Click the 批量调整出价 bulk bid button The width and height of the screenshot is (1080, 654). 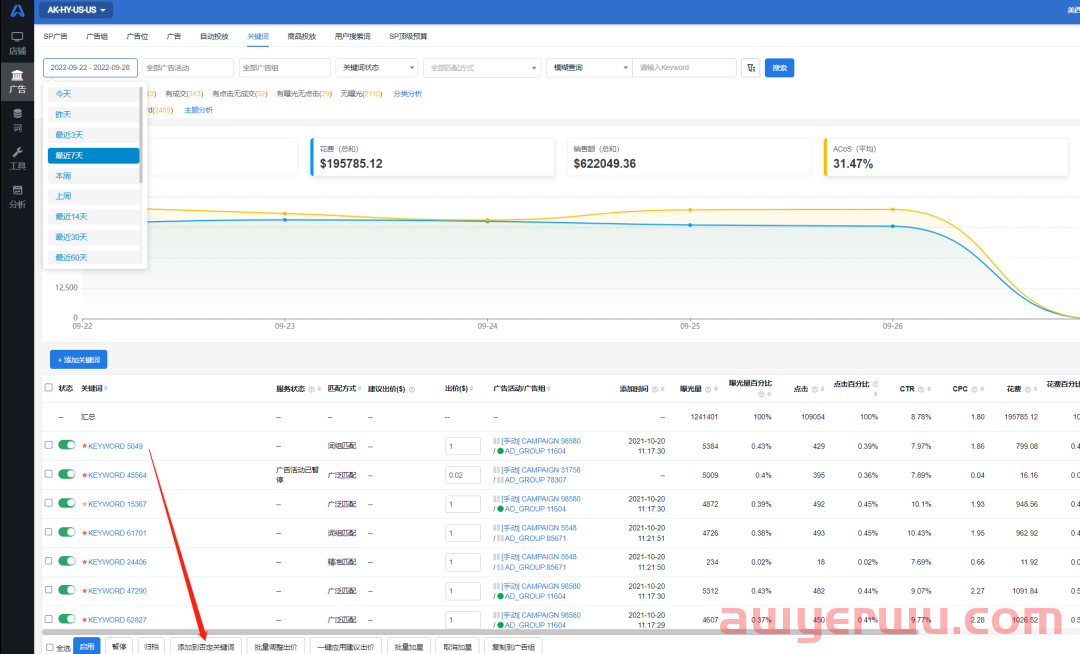tap(276, 647)
